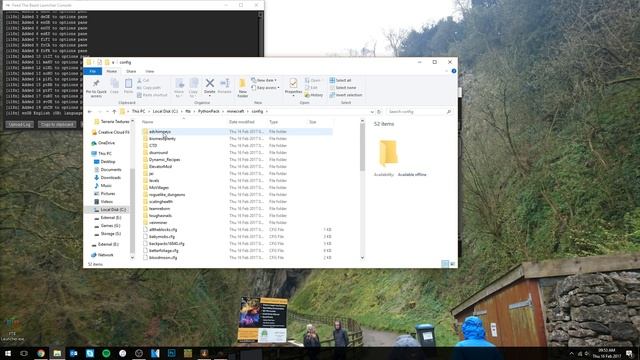Sort by Date modified column header
The width and height of the screenshot is (640, 360).
[242, 122]
